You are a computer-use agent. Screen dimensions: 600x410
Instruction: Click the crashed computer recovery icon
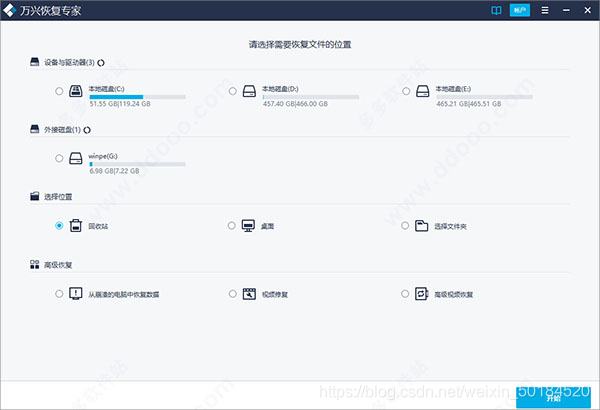pos(76,293)
